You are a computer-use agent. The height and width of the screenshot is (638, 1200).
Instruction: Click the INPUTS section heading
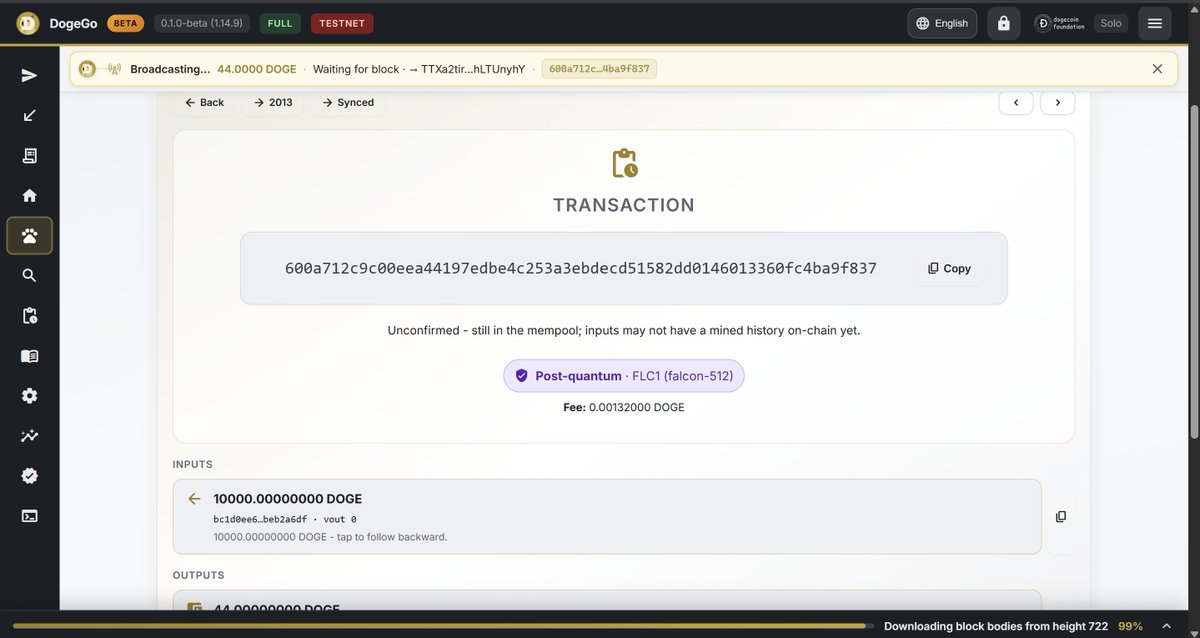pos(192,464)
